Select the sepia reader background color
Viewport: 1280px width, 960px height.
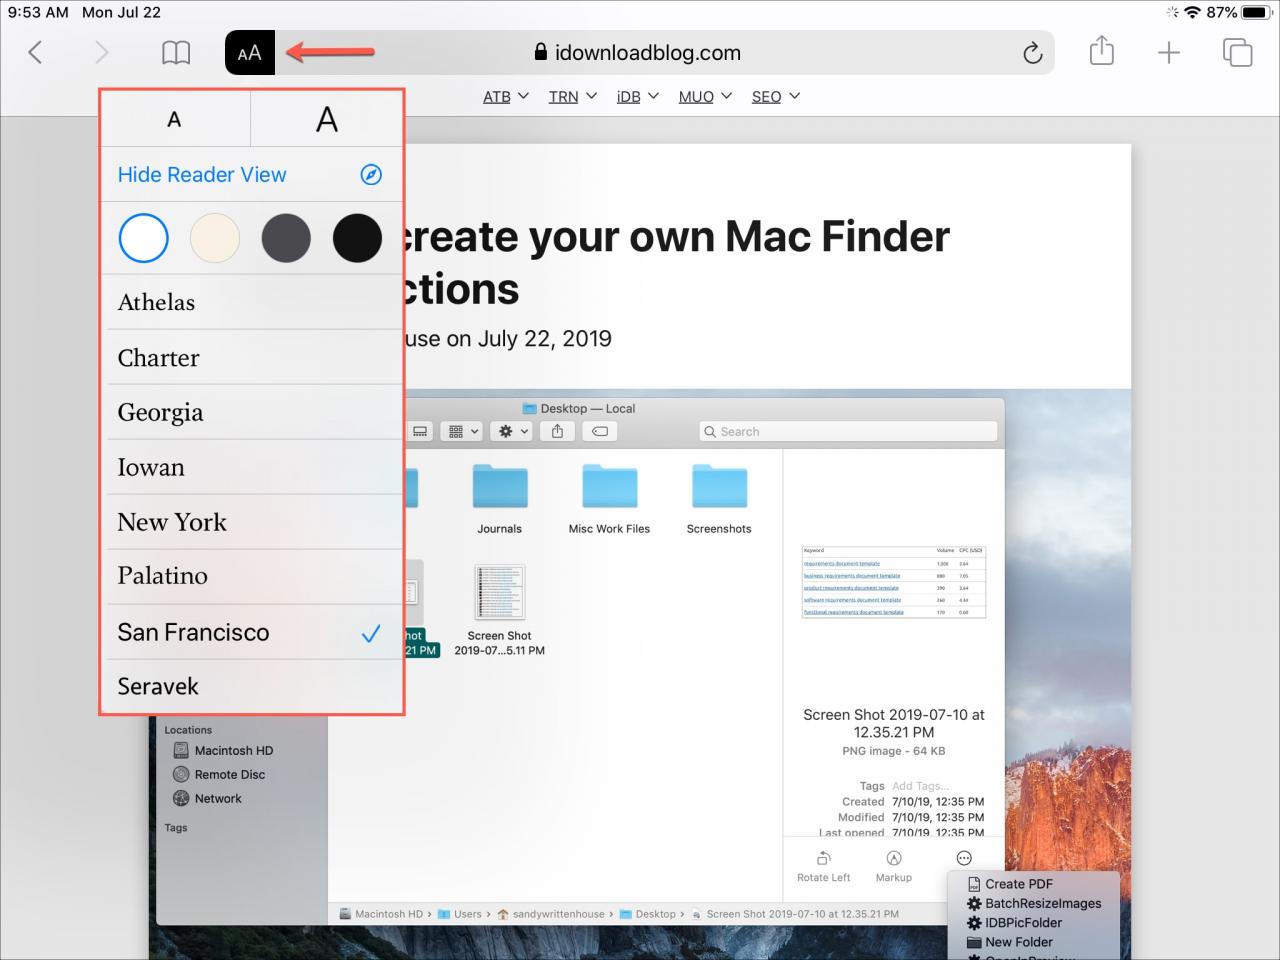click(x=215, y=238)
